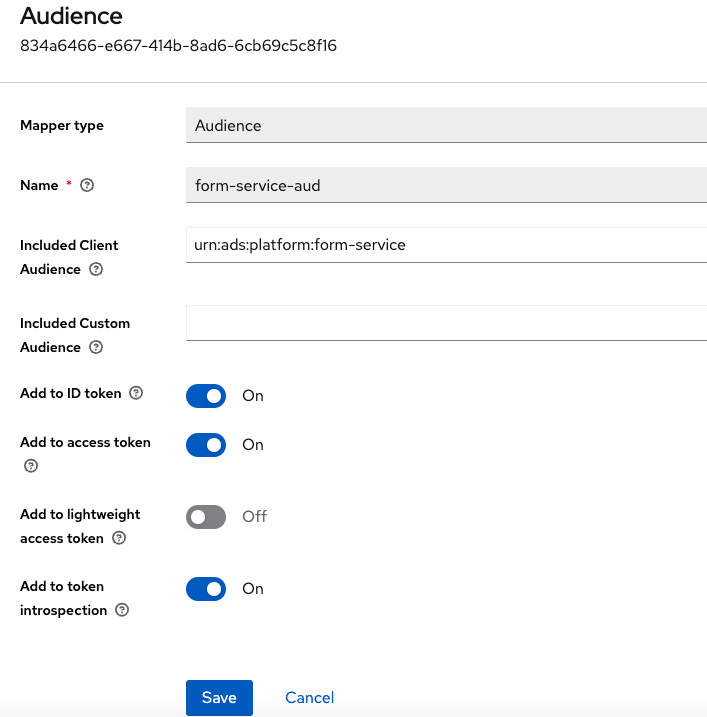Click the Audience page heading
The image size is (707, 717).
coord(71,16)
